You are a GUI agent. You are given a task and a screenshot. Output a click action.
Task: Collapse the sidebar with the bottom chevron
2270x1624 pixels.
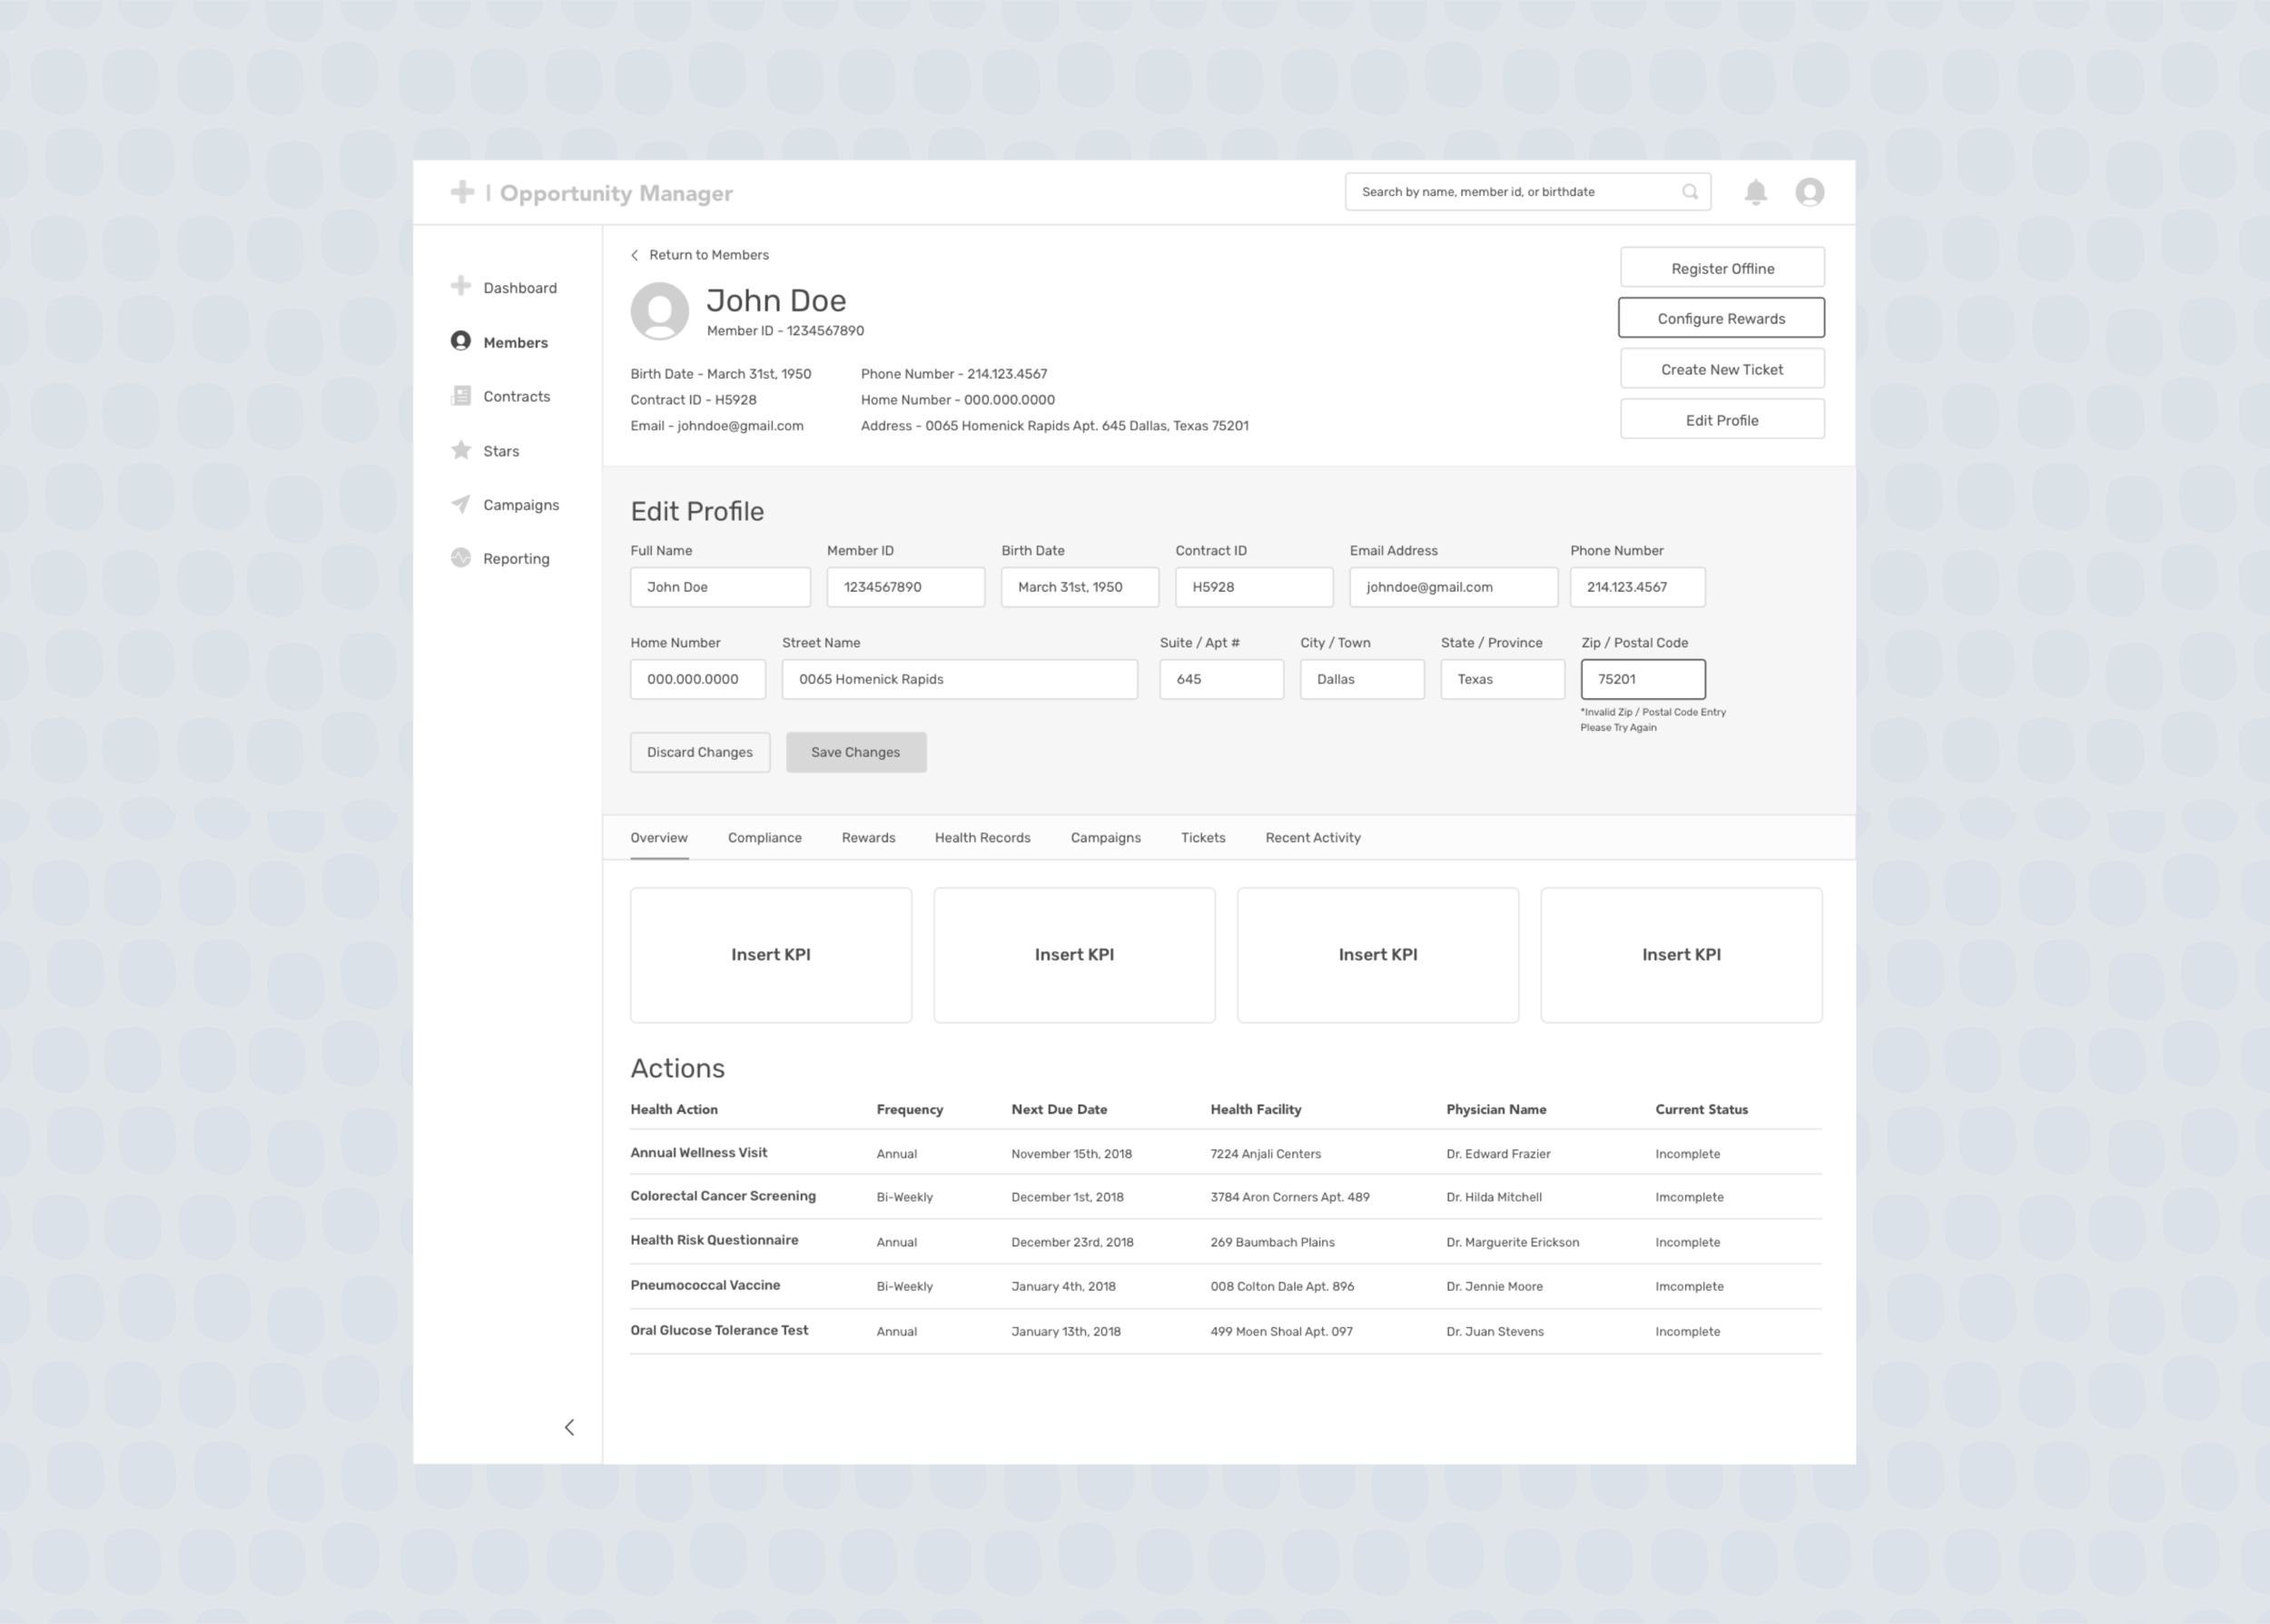click(x=570, y=1427)
